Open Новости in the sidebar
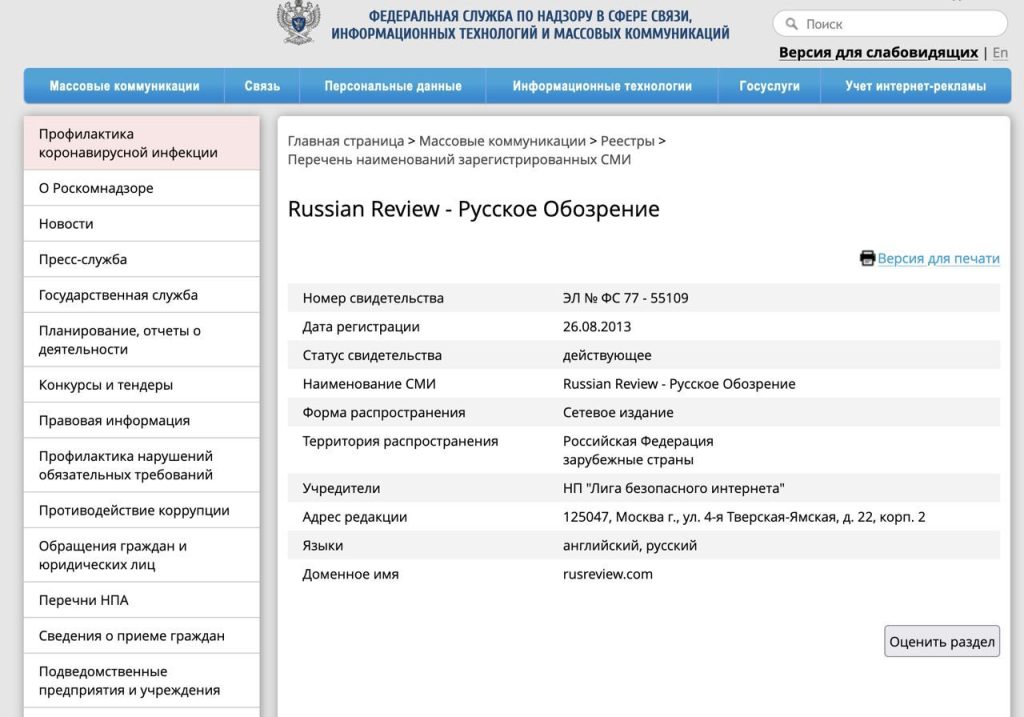Screen dimensions: 1024x717 142,224
